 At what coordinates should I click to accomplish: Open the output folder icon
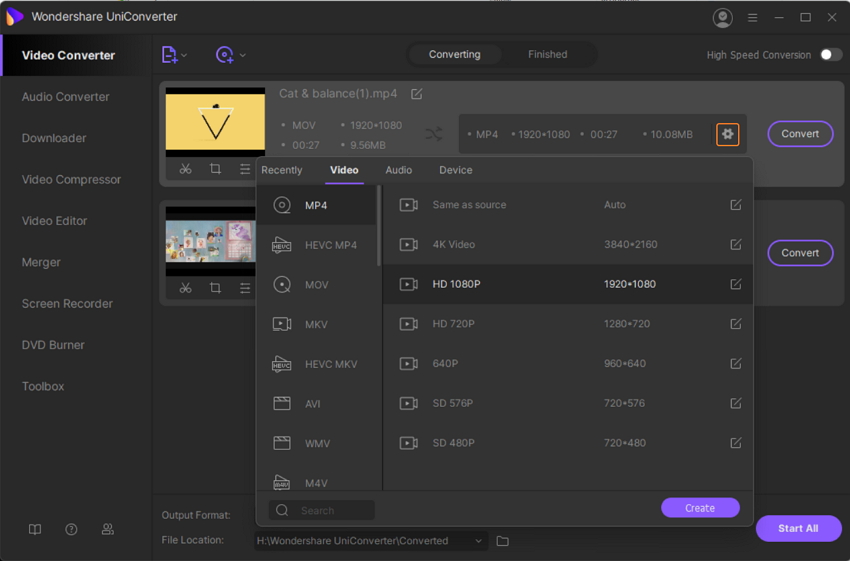(503, 541)
